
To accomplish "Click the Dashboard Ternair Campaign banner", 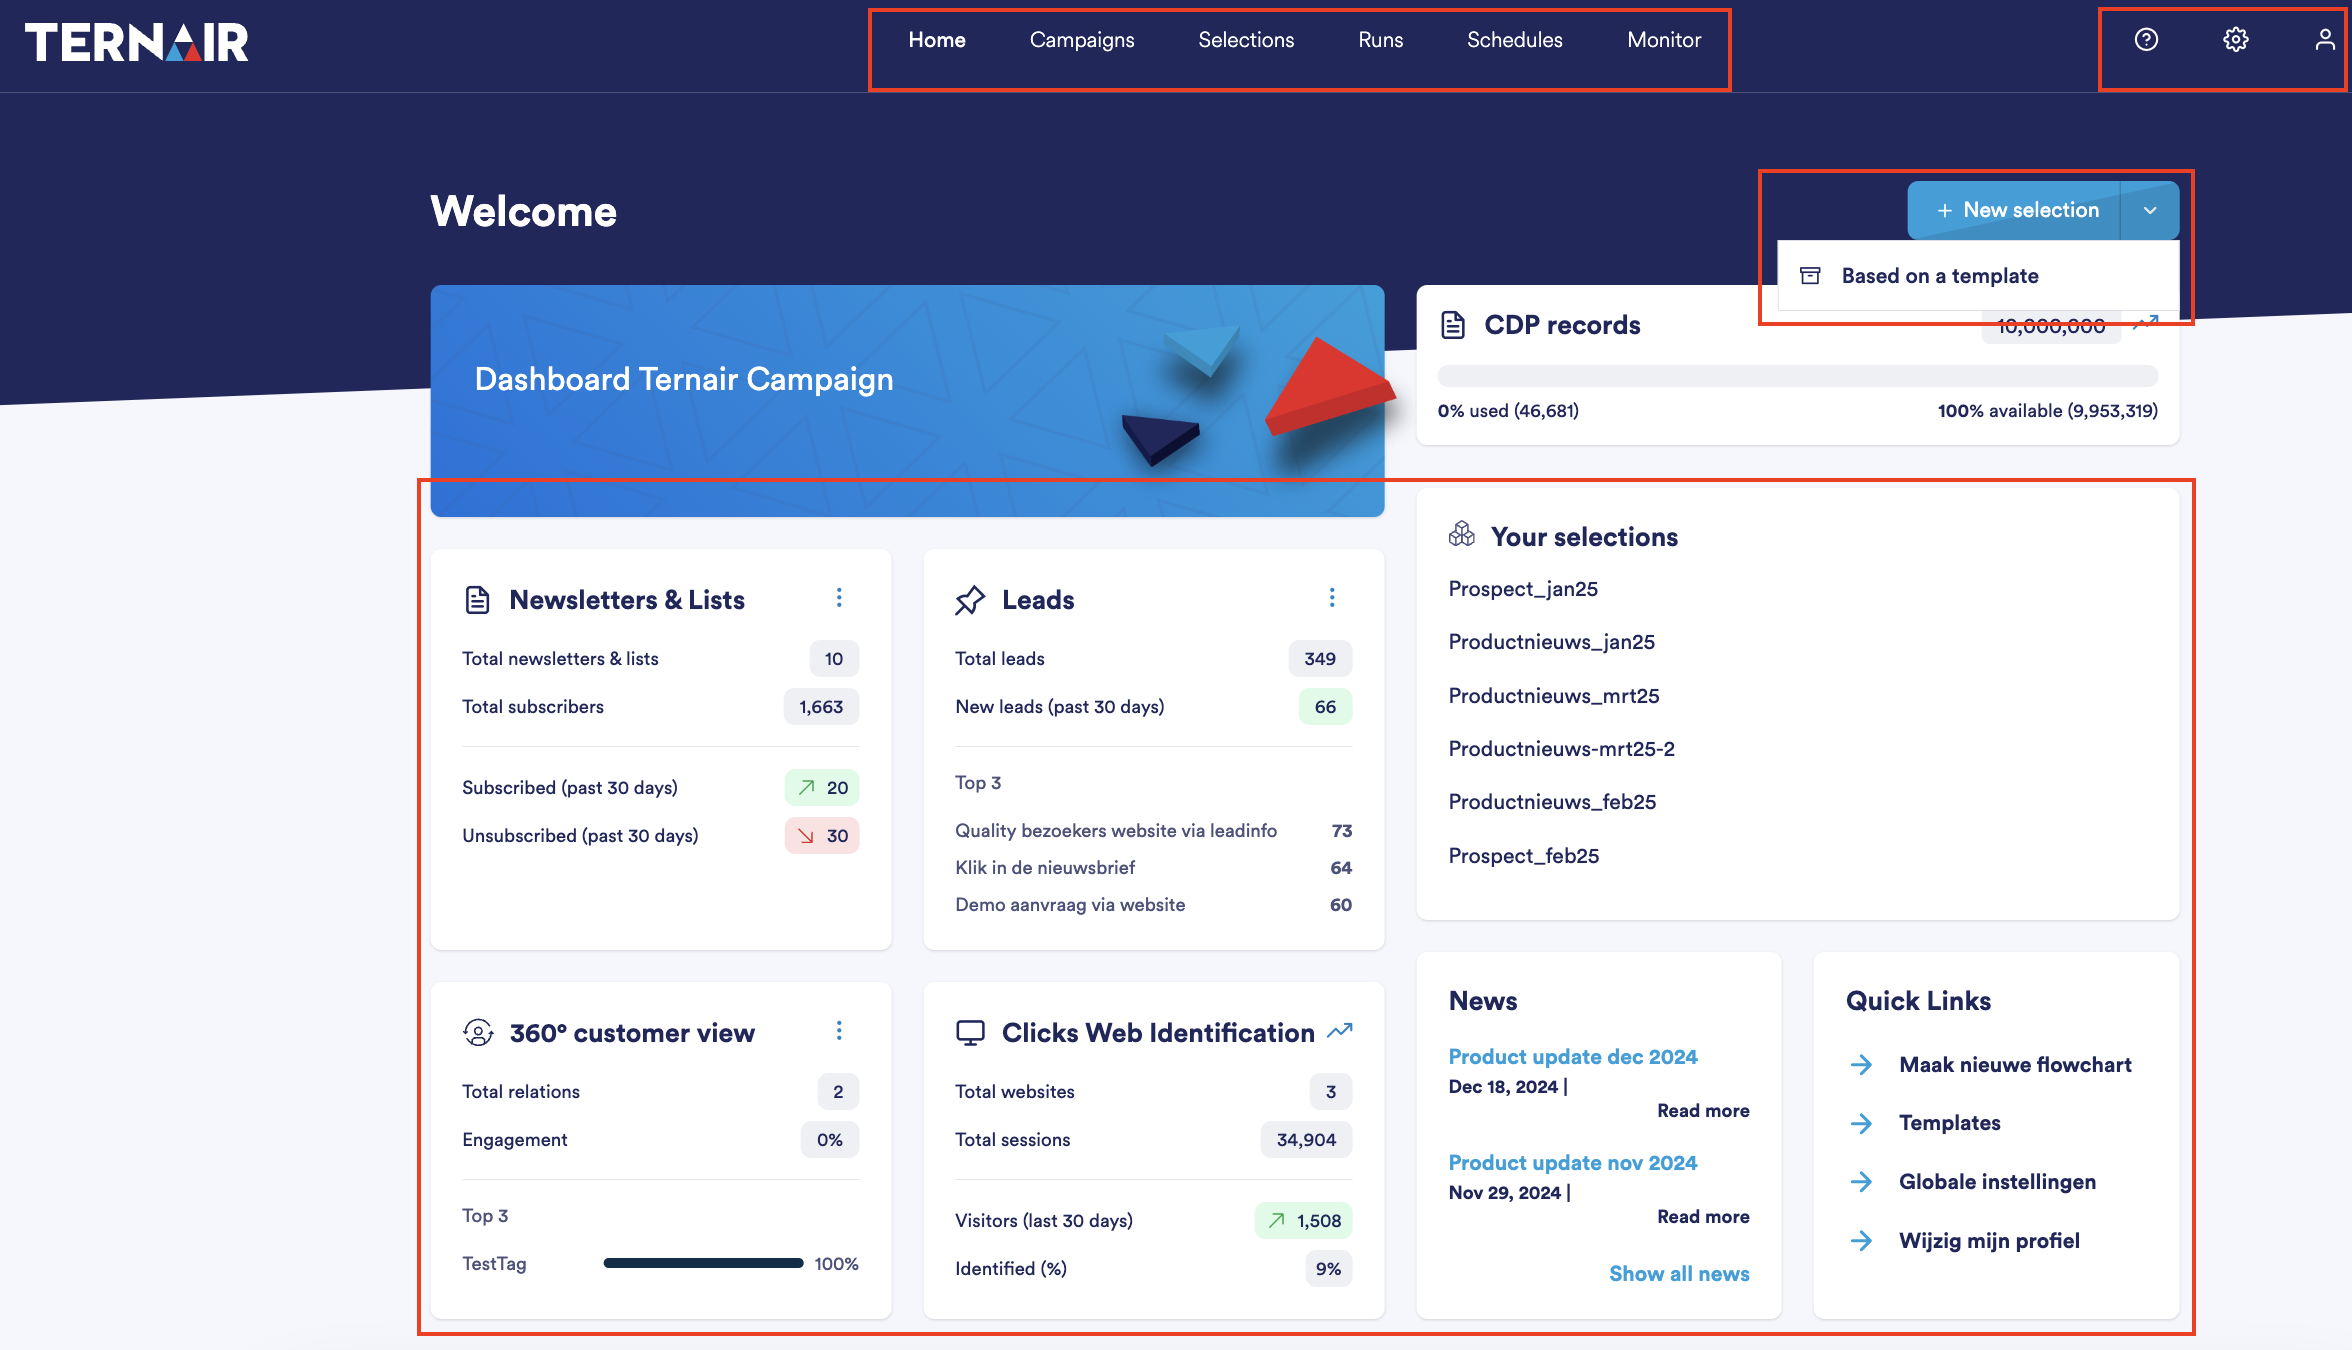I will (907, 401).
